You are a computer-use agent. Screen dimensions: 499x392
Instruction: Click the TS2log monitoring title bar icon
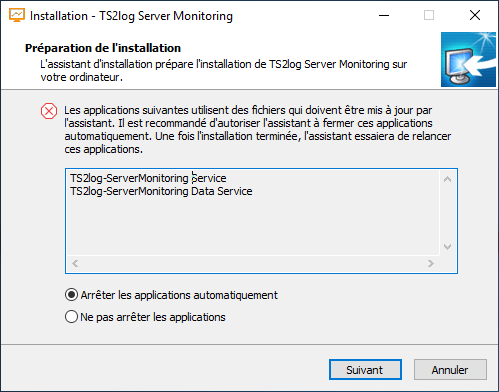17,15
